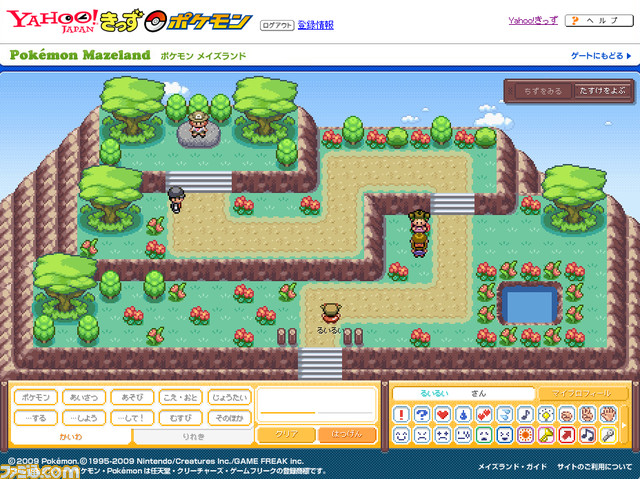Image resolution: width=640 pixels, height=479 pixels.
Task: Open the あいさつ phrase category
Action: (x=84, y=397)
